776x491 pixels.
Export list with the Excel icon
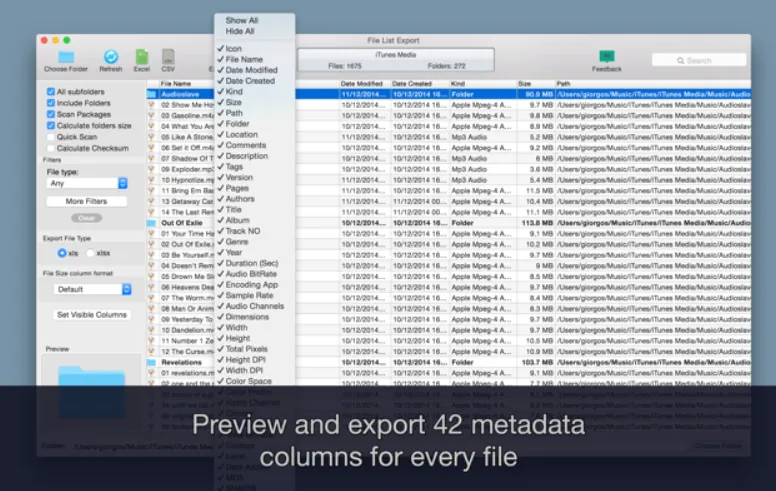pyautogui.click(x=142, y=57)
